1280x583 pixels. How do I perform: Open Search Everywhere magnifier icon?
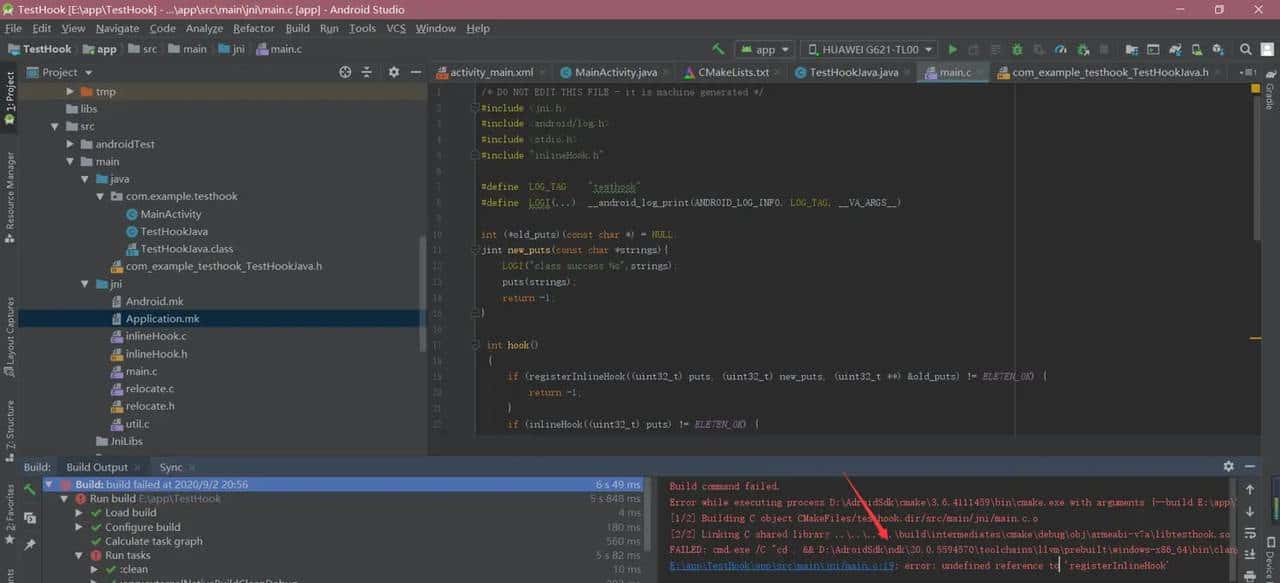tap(1245, 49)
